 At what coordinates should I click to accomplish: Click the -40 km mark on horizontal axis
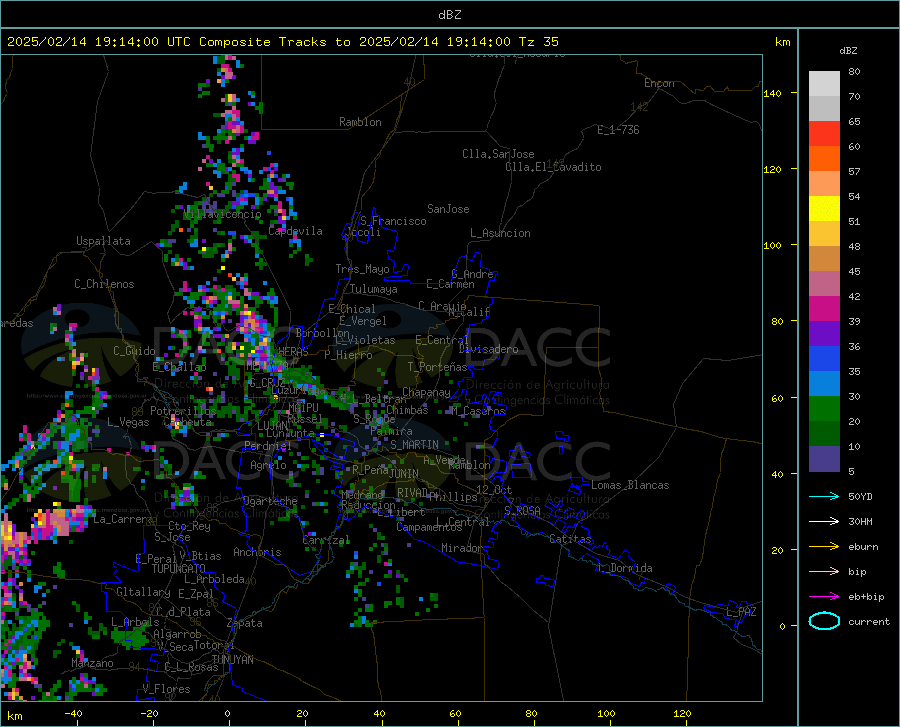[x=73, y=713]
